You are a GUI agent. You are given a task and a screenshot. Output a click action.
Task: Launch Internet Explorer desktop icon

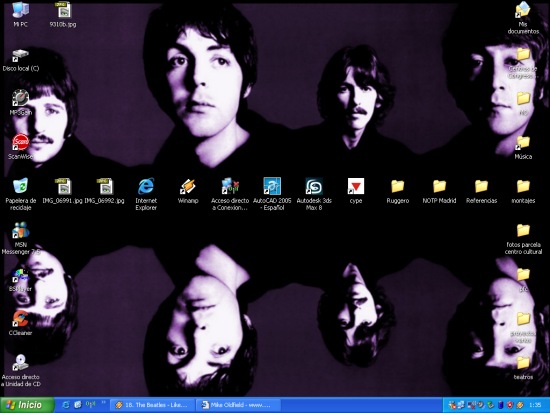146,194
